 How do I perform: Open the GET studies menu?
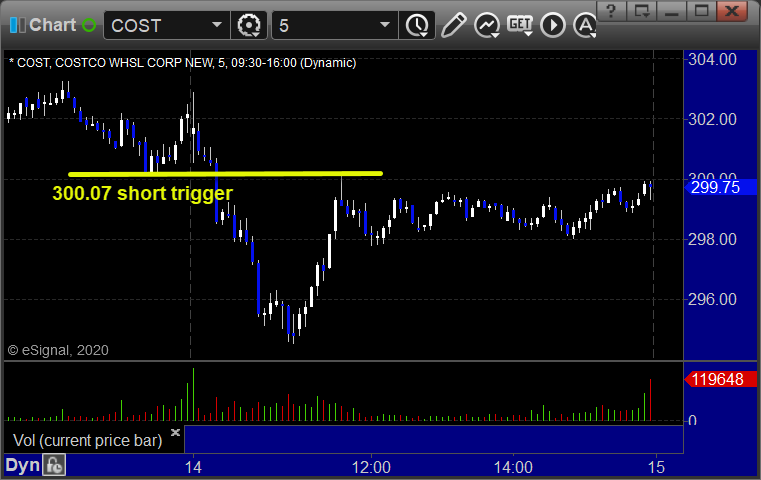(520, 25)
